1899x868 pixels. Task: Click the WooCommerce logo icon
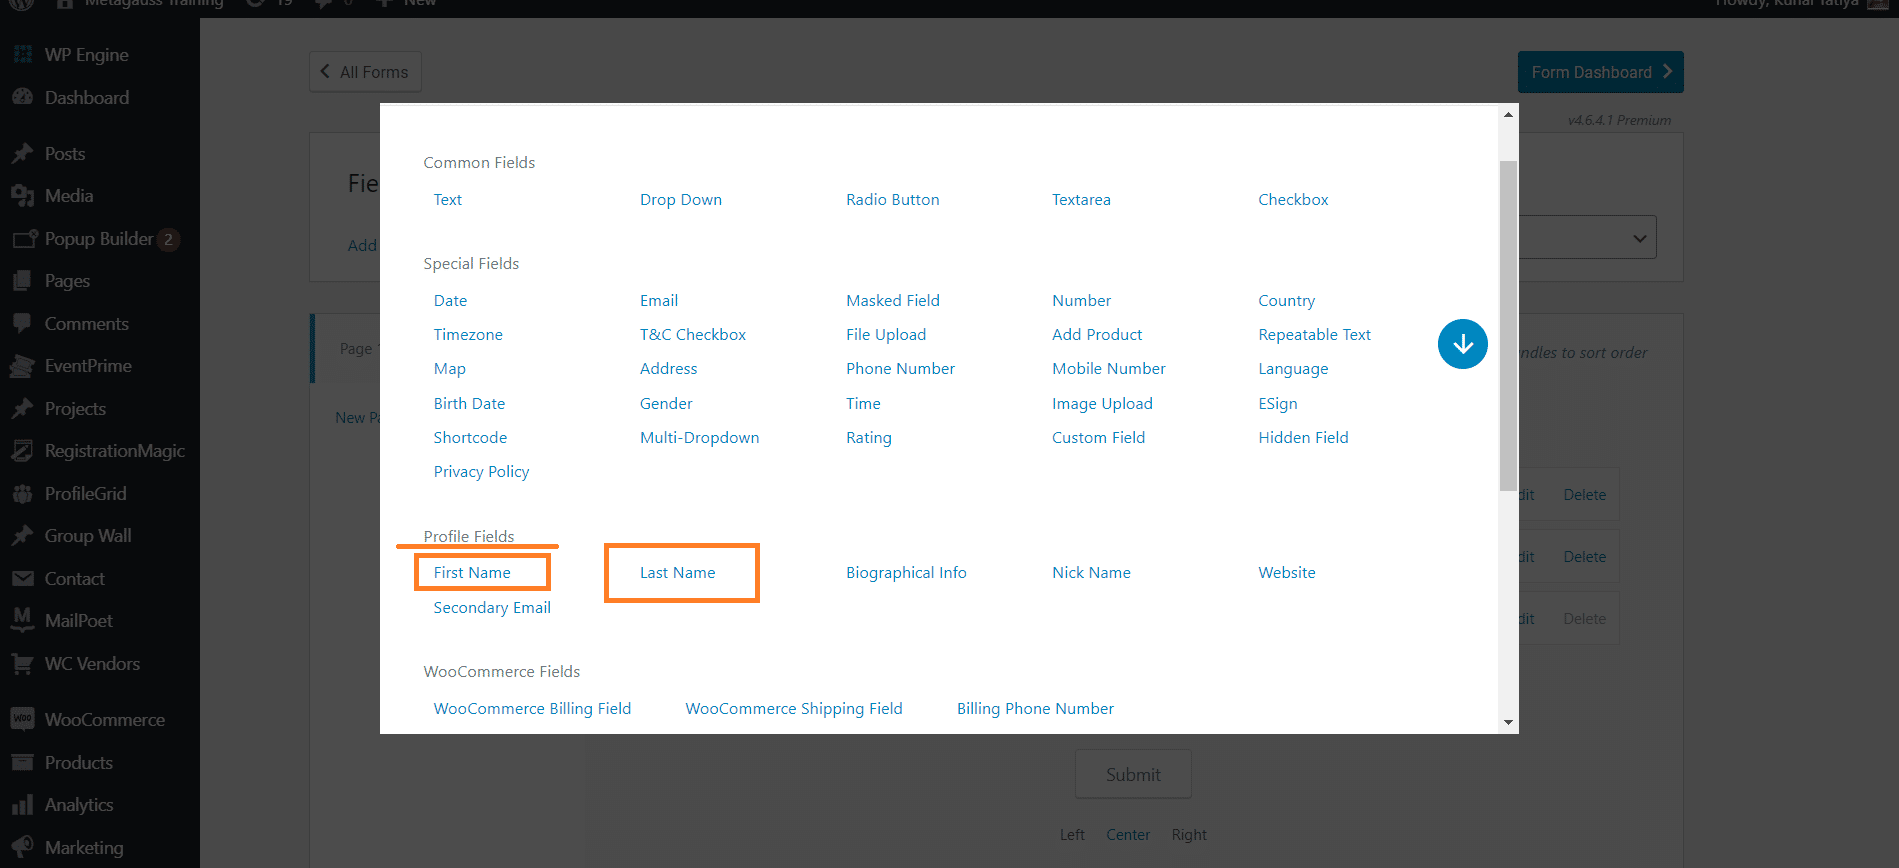click(x=22, y=720)
